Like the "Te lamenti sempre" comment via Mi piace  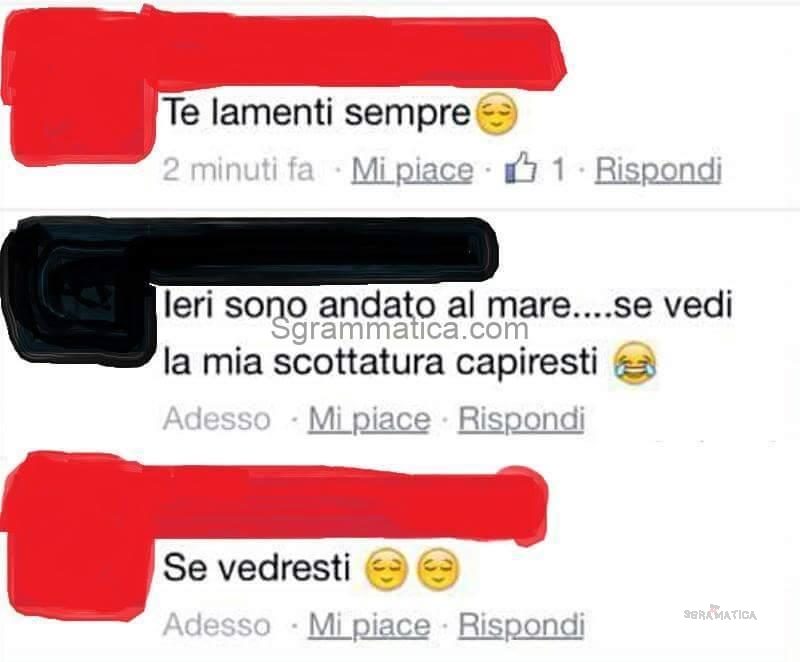(x=412, y=169)
